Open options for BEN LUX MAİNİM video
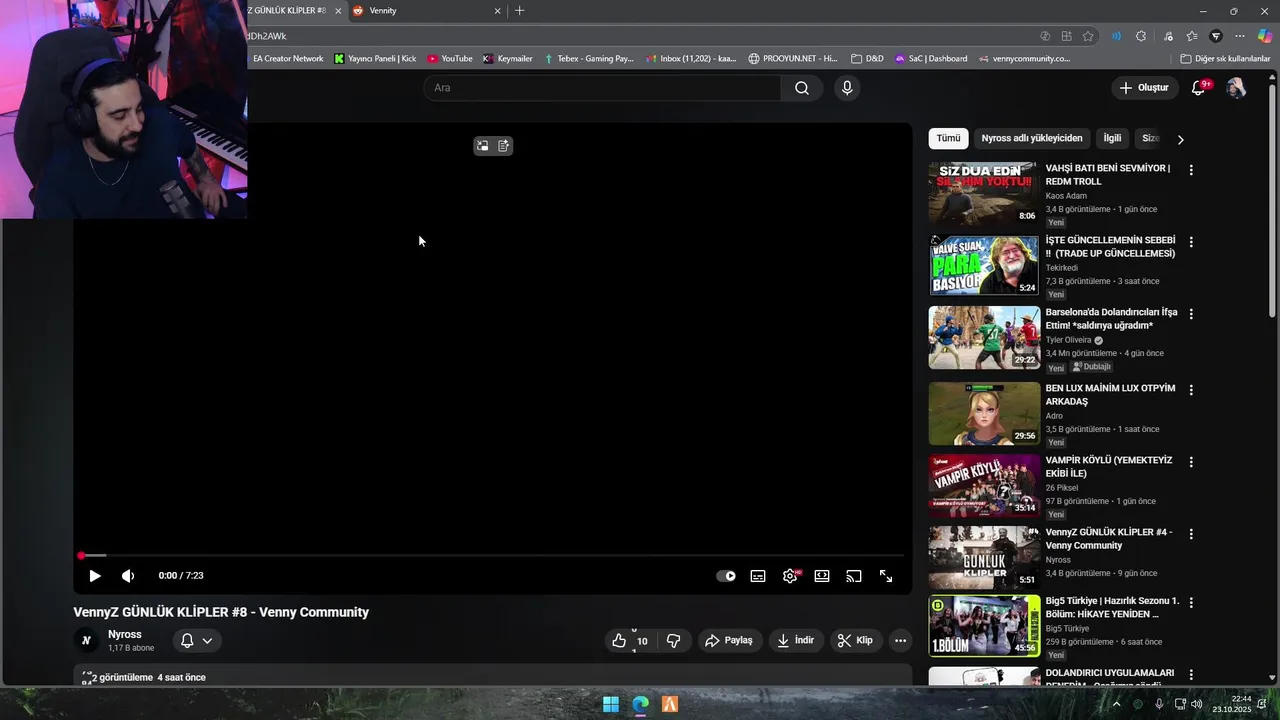 tap(1191, 390)
